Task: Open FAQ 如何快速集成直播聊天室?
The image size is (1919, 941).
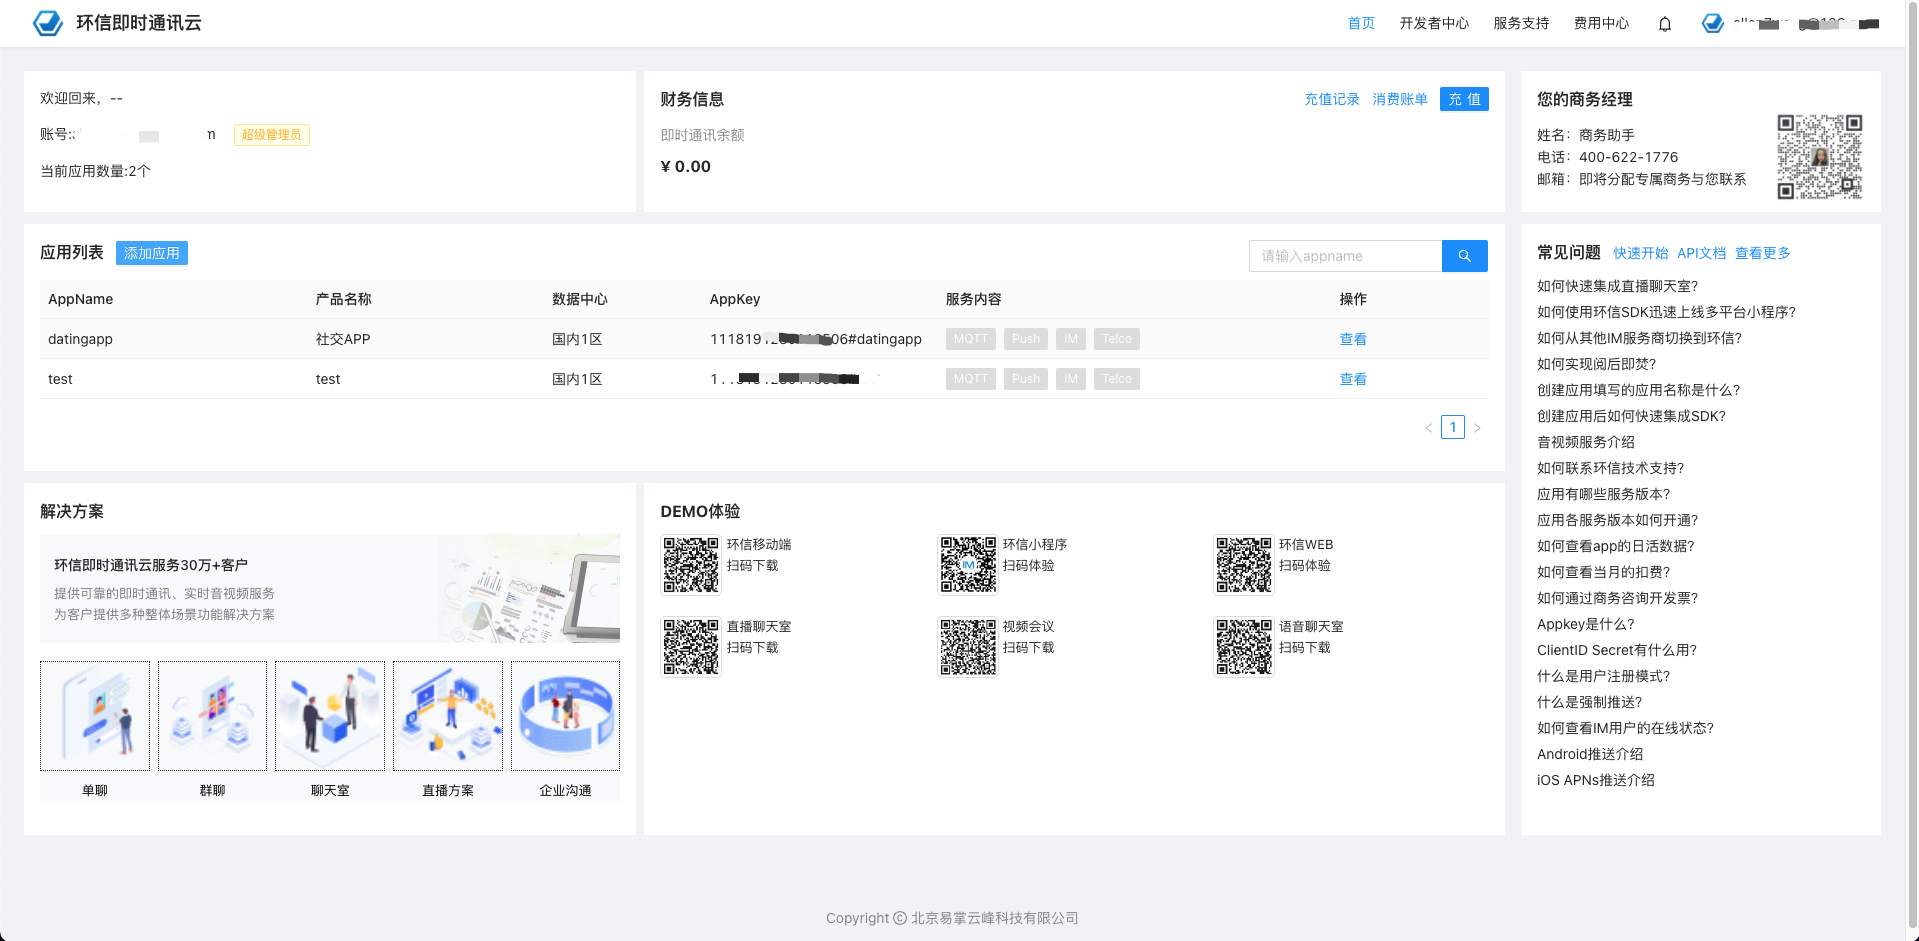Action: tap(1617, 286)
